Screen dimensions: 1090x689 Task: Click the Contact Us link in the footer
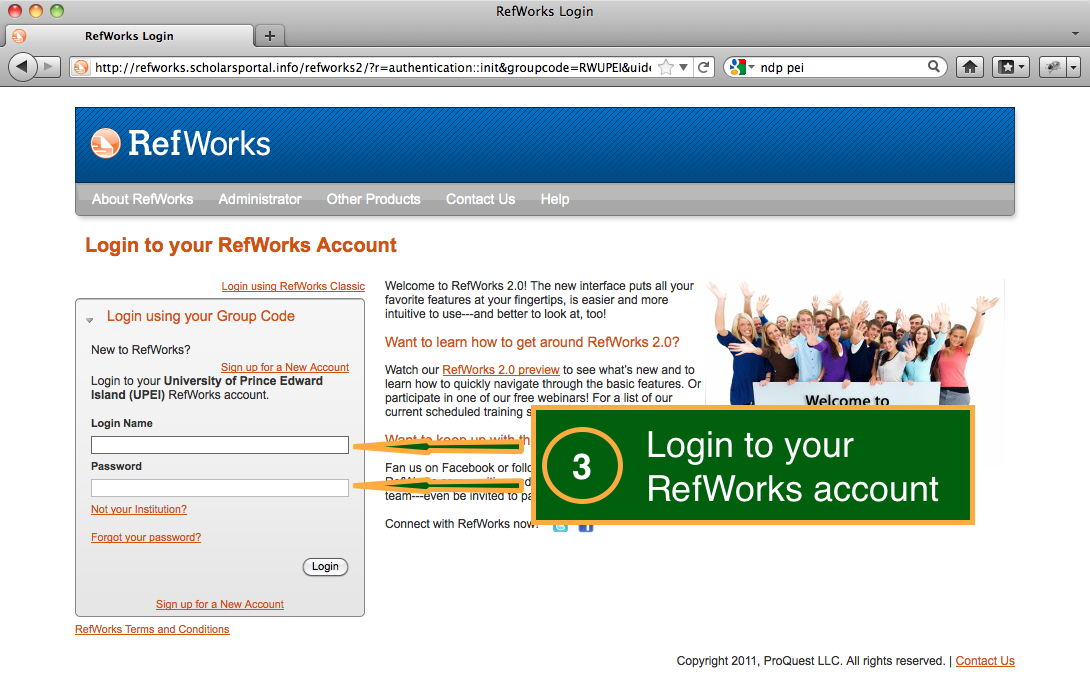point(985,661)
